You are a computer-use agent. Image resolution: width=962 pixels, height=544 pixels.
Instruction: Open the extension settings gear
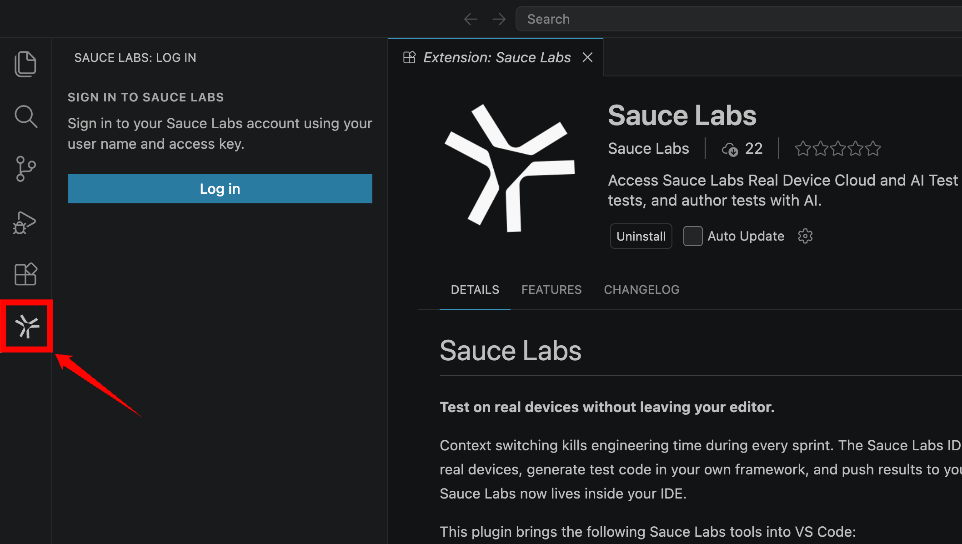[x=805, y=236]
